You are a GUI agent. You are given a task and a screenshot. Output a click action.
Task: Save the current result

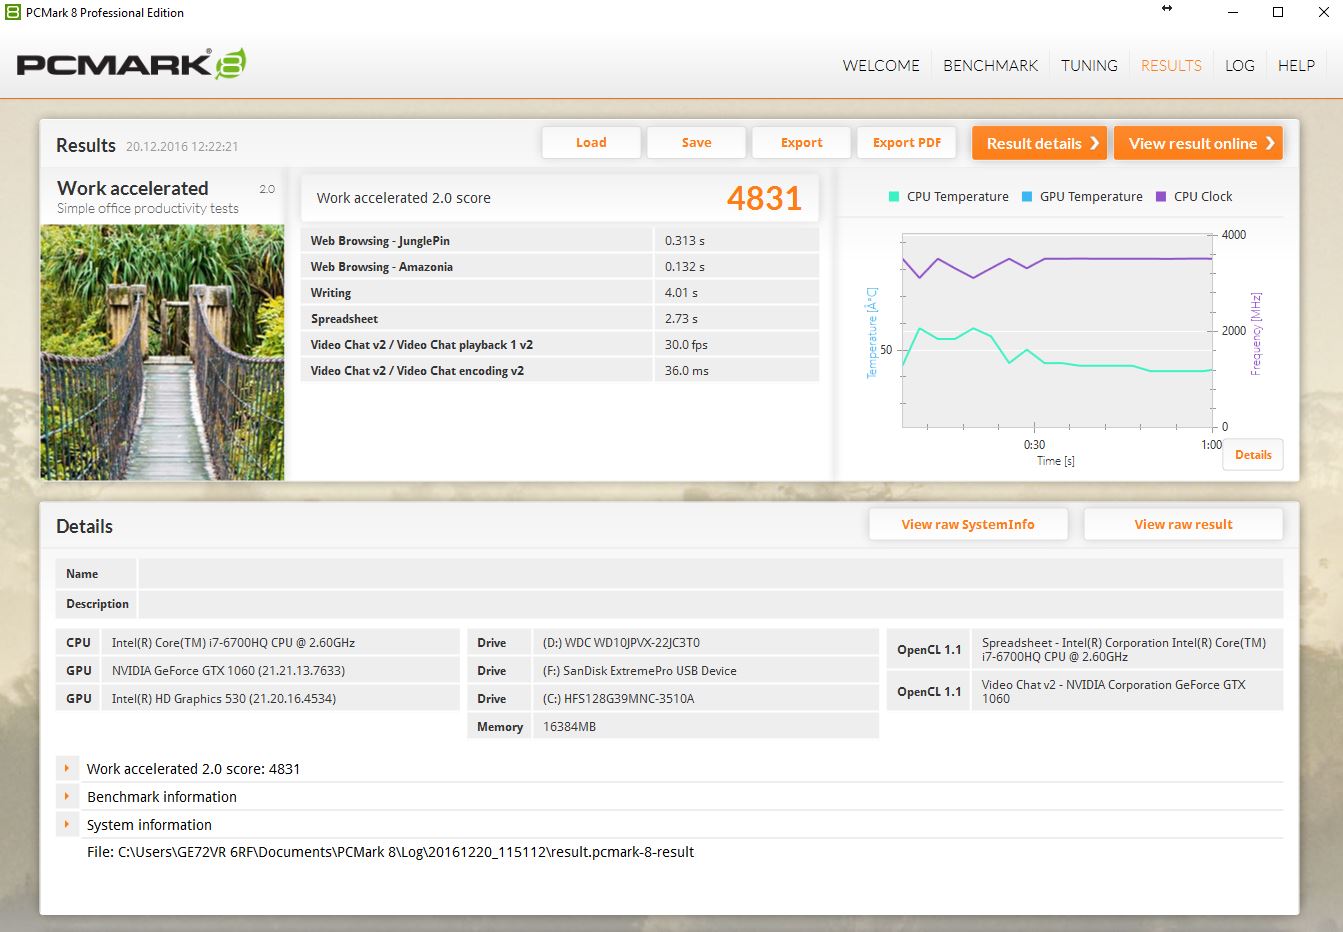click(696, 142)
